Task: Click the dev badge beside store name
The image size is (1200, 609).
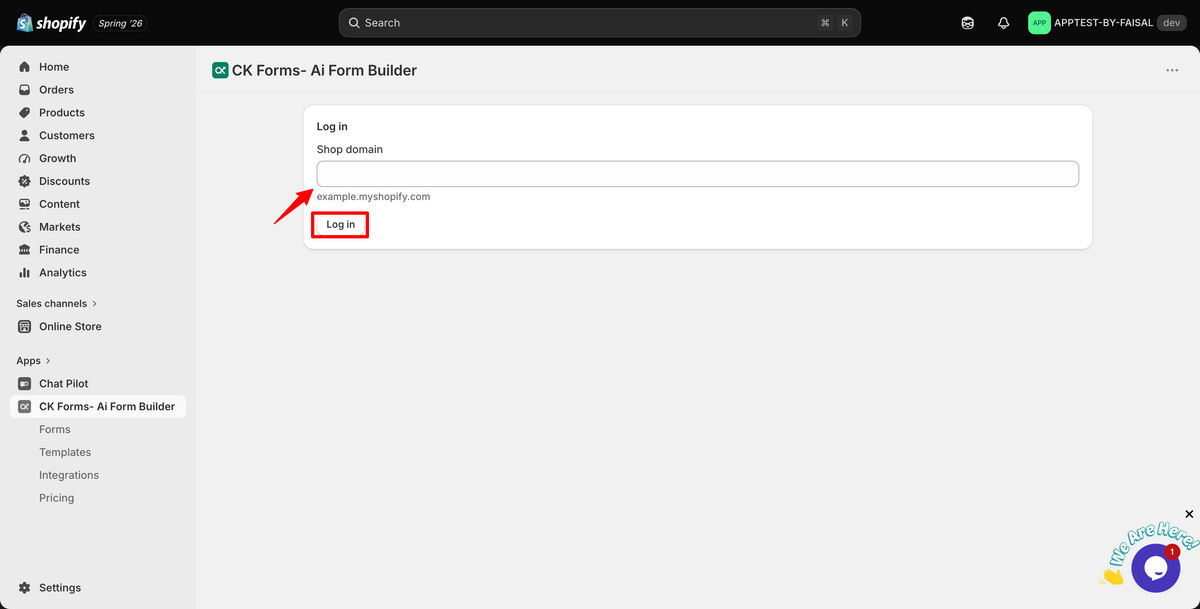Action: pyautogui.click(x=1172, y=23)
